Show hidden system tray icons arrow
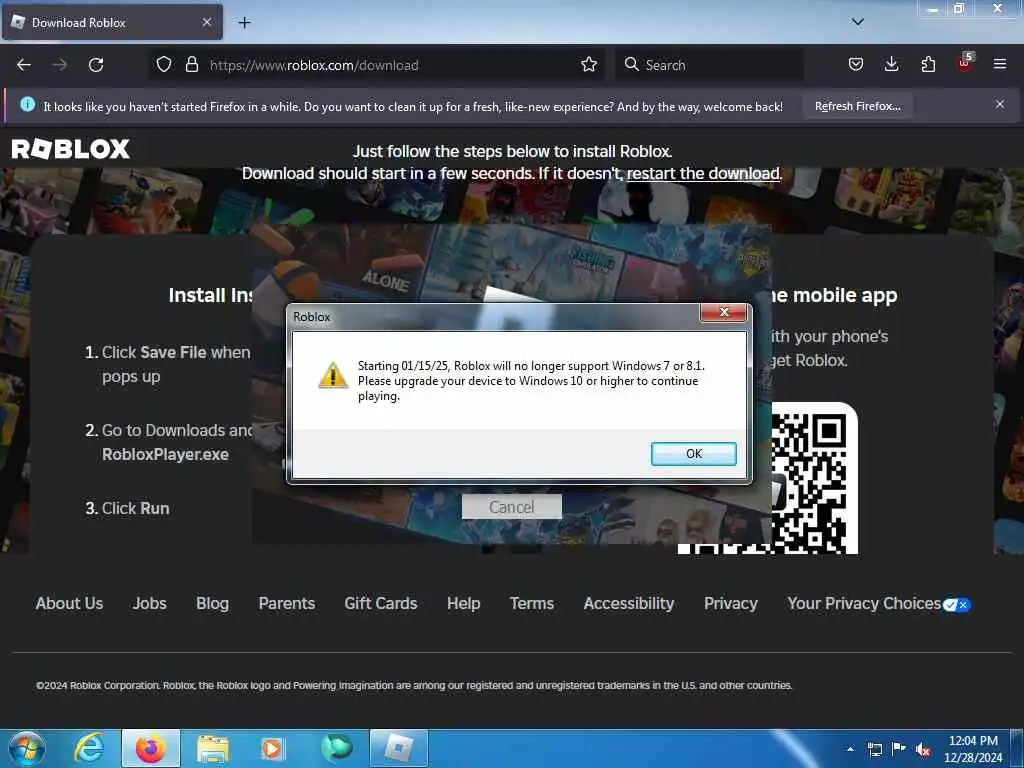Image resolution: width=1024 pixels, height=768 pixels. point(850,748)
